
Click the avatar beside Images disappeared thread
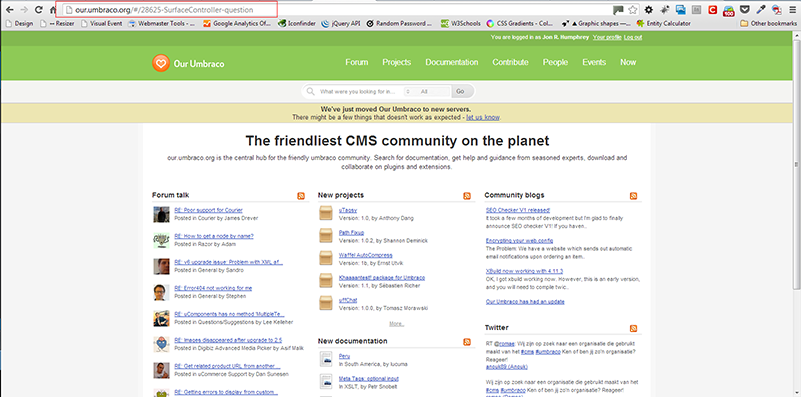[x=161, y=344]
